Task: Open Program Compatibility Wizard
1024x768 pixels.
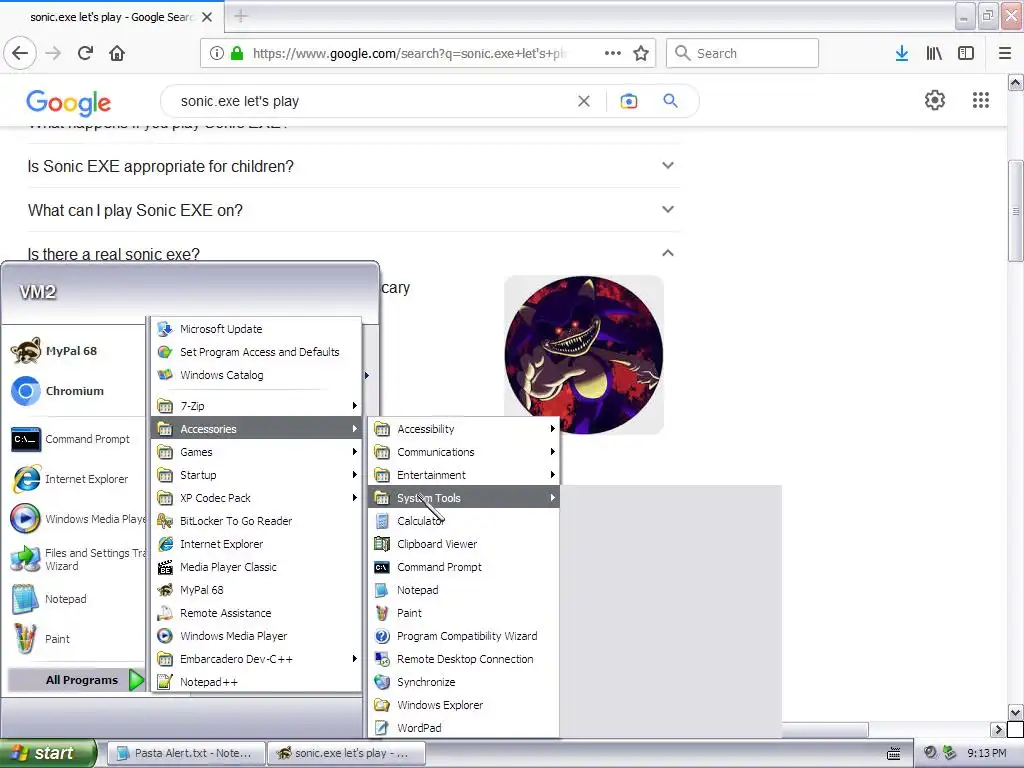Action: pyautogui.click(x=464, y=636)
